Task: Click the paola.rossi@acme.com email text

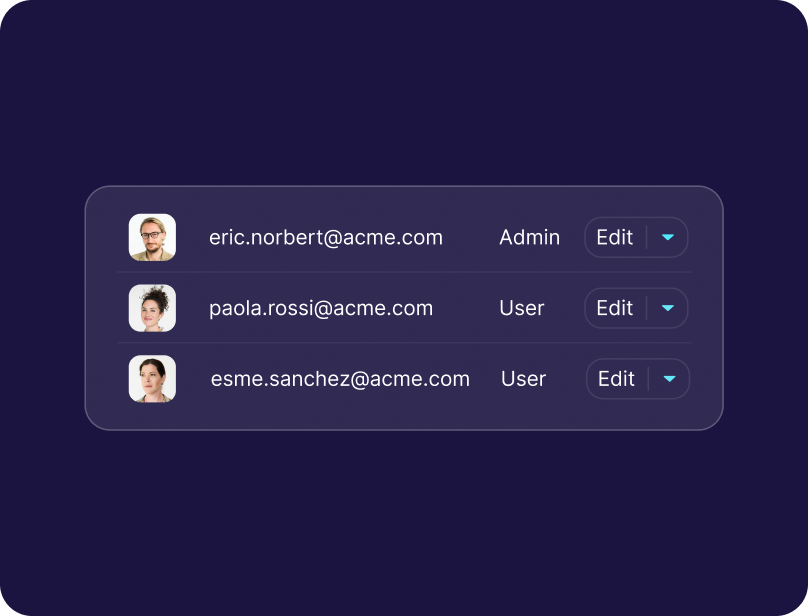Action: coord(321,308)
